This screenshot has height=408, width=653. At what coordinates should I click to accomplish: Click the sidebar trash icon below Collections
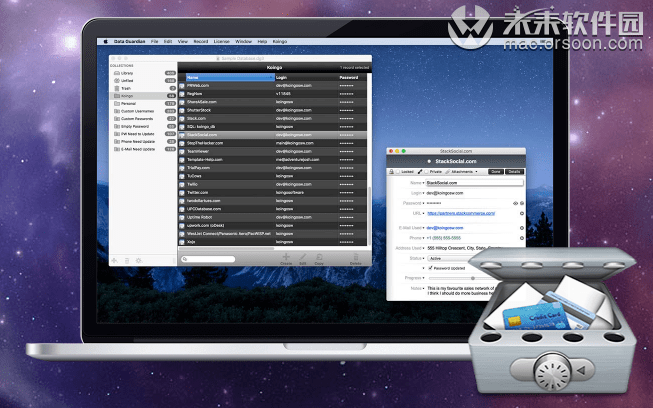(x=127, y=261)
